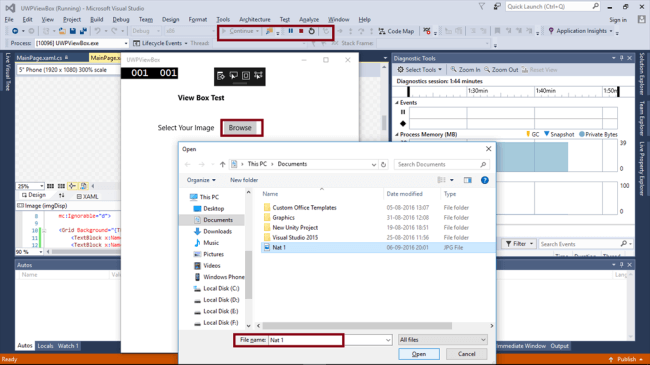The width and height of the screenshot is (650, 365).
Task: Click Search Documents field
Action: pos(442,164)
